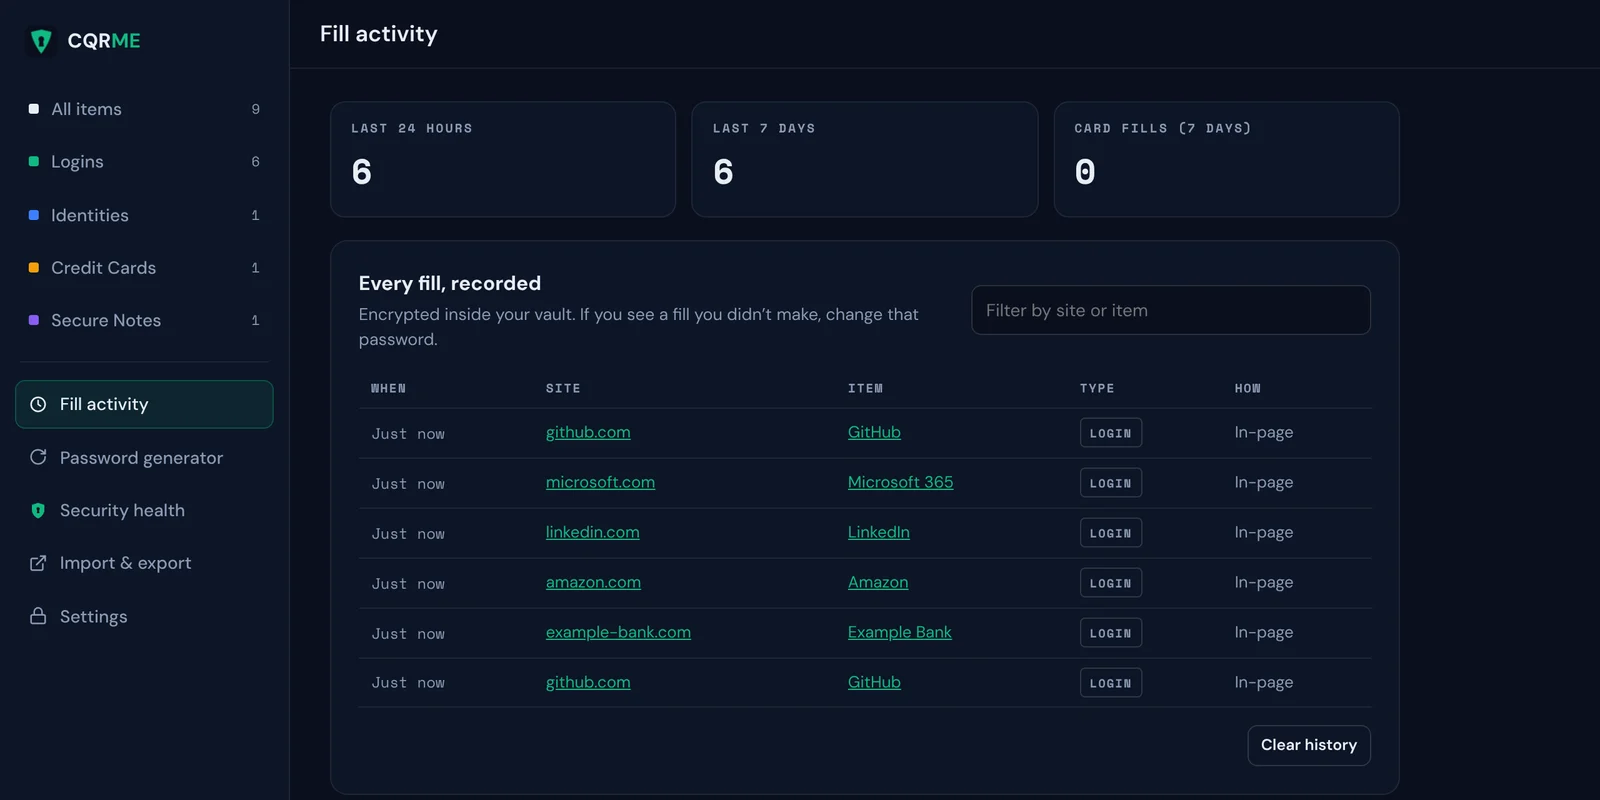Click the Import & export arrow icon

(x=38, y=563)
